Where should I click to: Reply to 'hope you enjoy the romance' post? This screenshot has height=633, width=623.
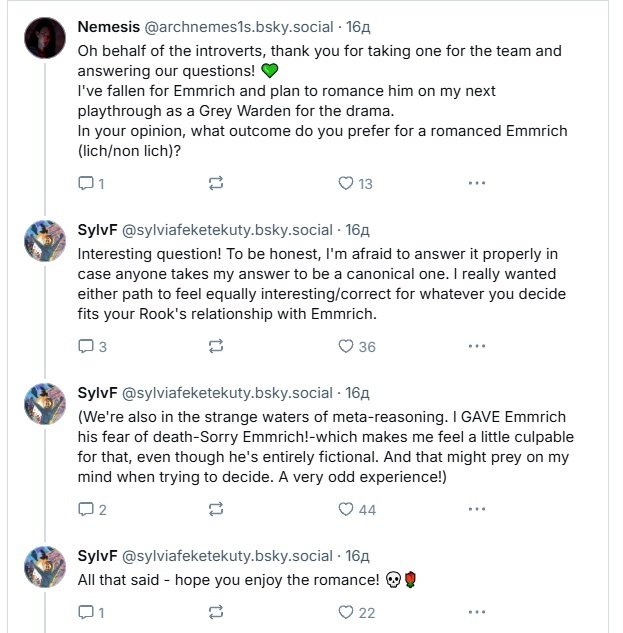tap(86, 612)
